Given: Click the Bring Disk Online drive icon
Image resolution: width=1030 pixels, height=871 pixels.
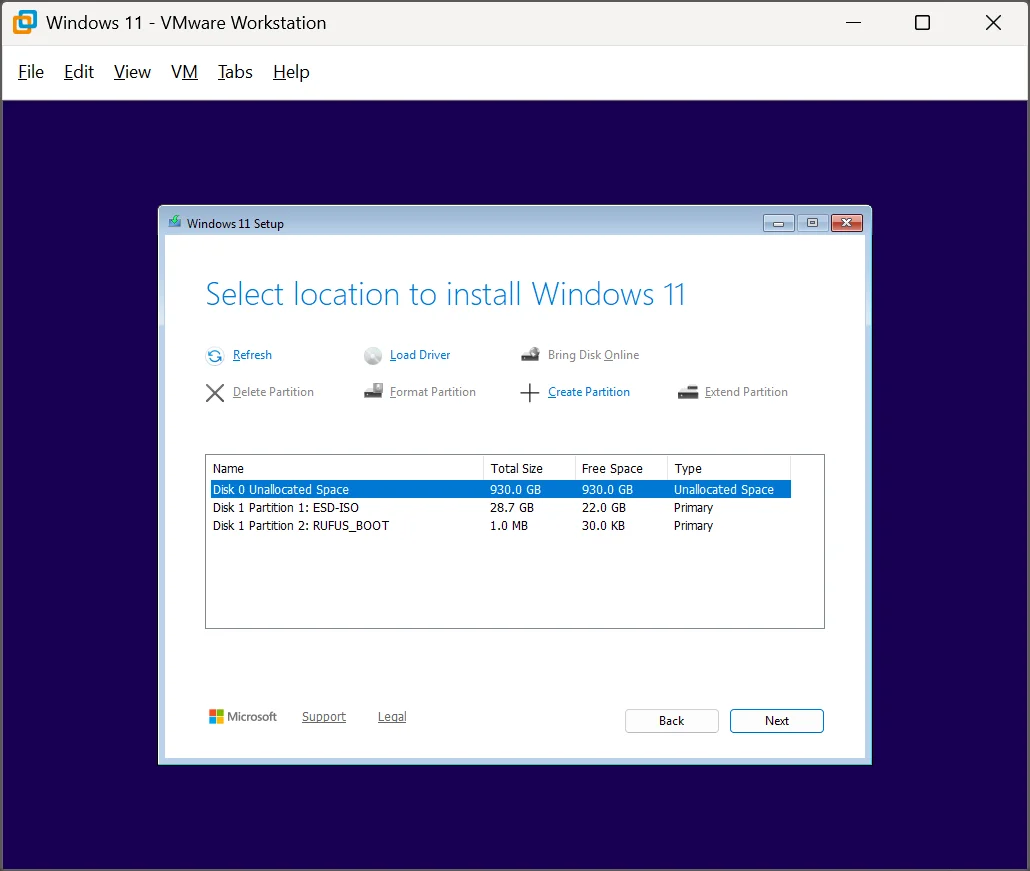Looking at the screenshot, I should pos(531,355).
